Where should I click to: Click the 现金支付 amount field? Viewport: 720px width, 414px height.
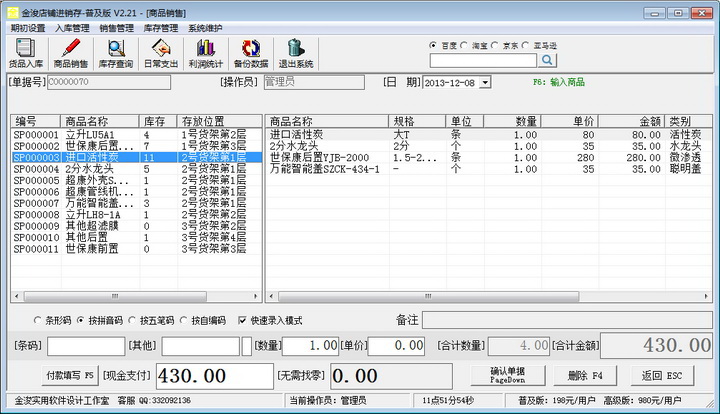point(215,376)
